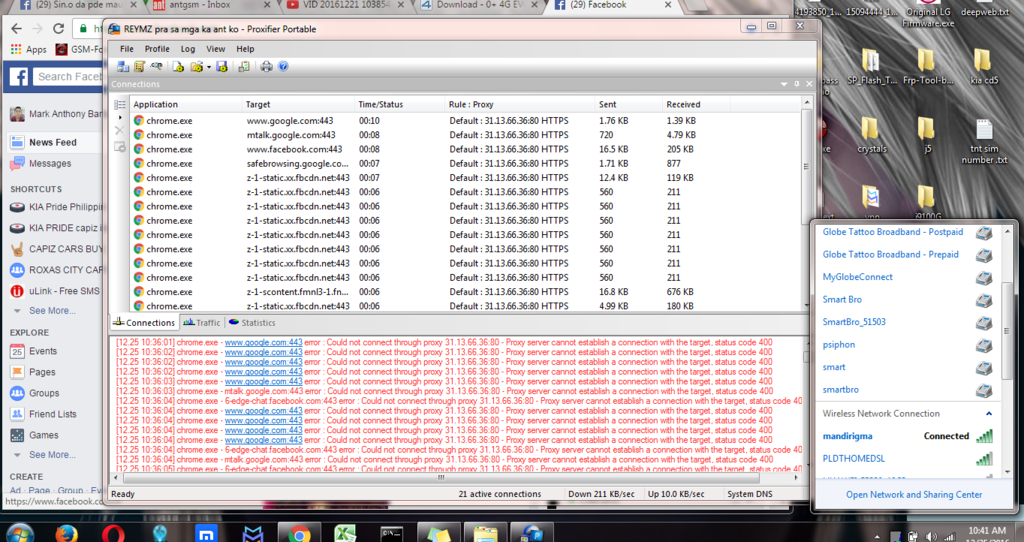The height and width of the screenshot is (542, 1024).
Task: Select the www.facebook.com:443 connection row
Action: click(466, 150)
